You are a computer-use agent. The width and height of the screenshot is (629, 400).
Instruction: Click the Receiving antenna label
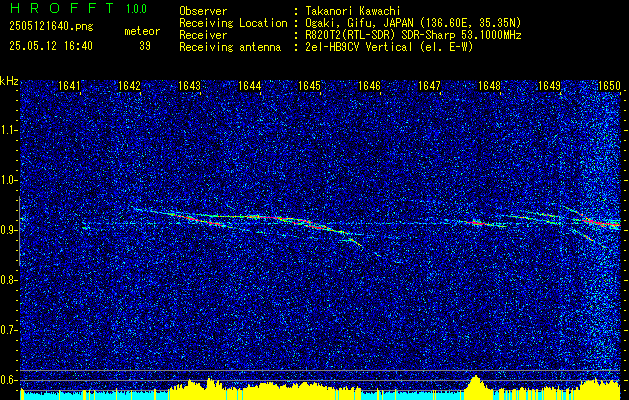(x=230, y=47)
